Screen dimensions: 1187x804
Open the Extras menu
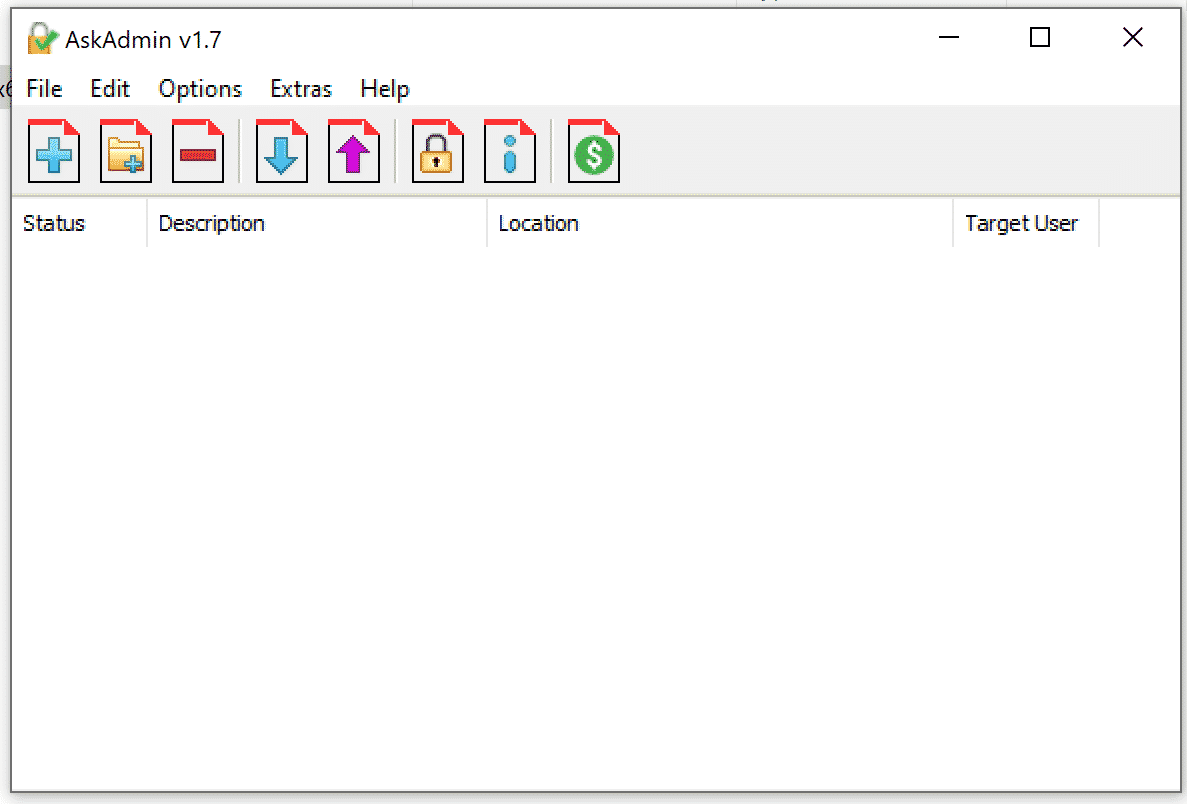(301, 89)
